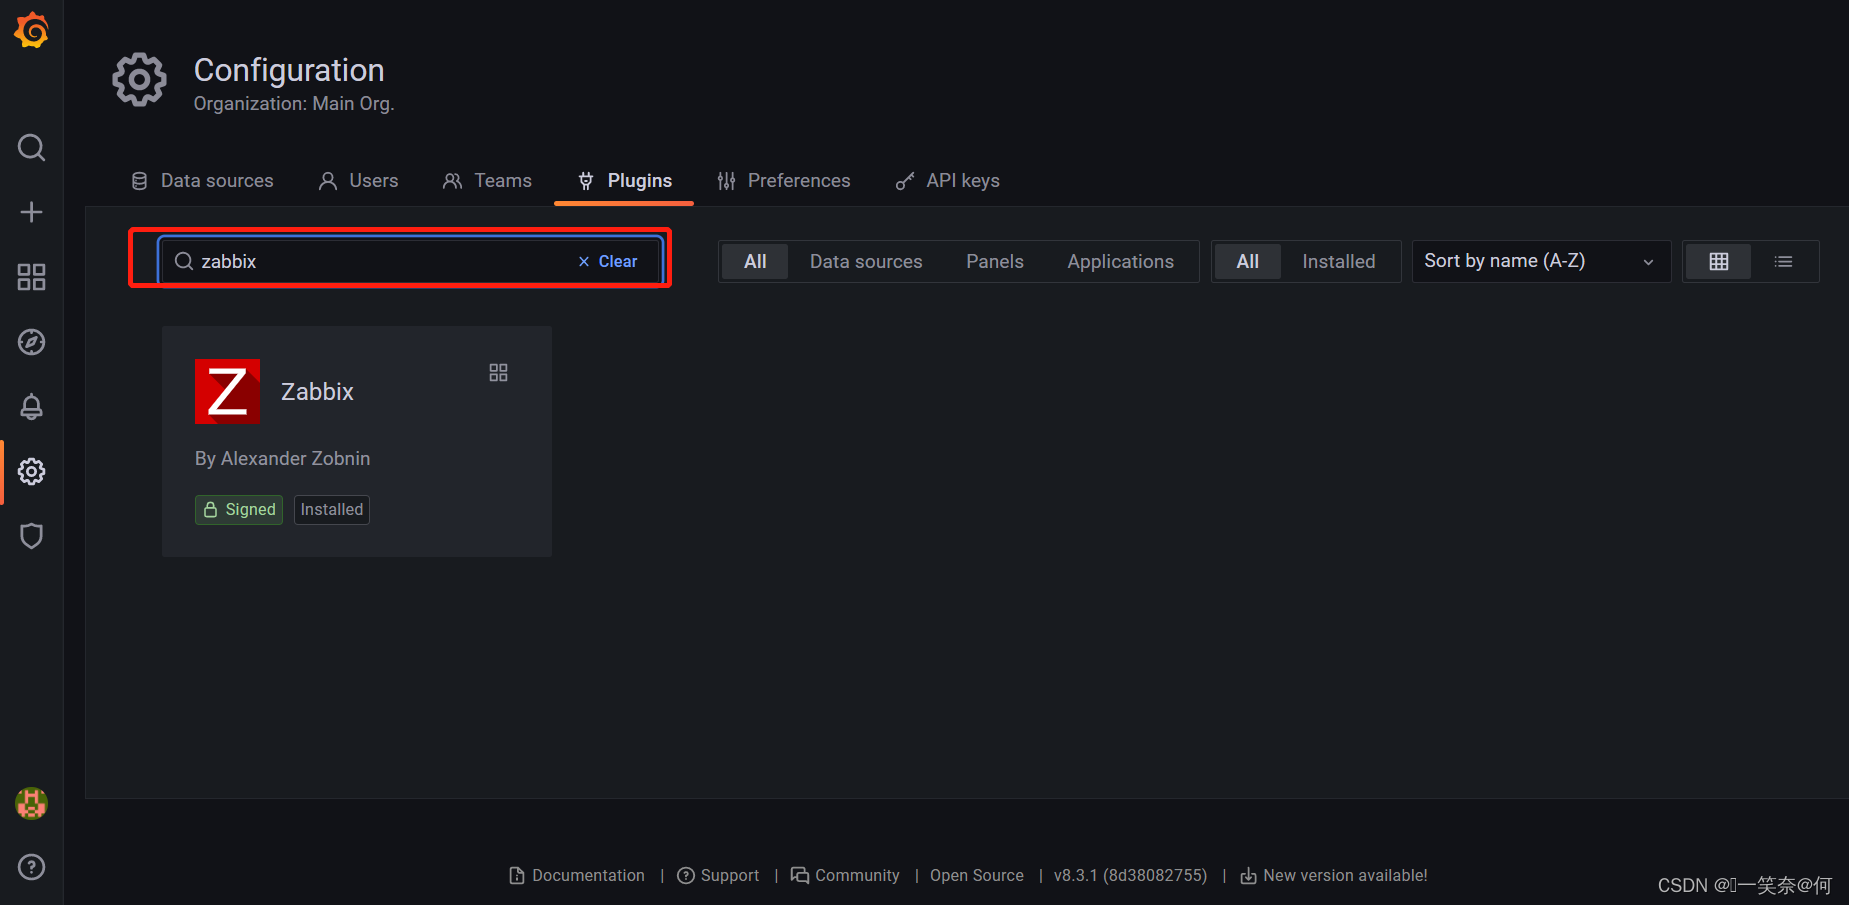Screen dimensions: 1849x905
Task: Click the Zabbix red Z logo
Action: pos(227,391)
